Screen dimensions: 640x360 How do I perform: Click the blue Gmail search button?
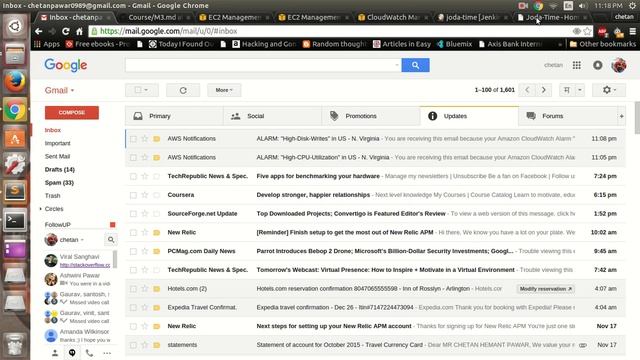pyautogui.click(x=415, y=65)
